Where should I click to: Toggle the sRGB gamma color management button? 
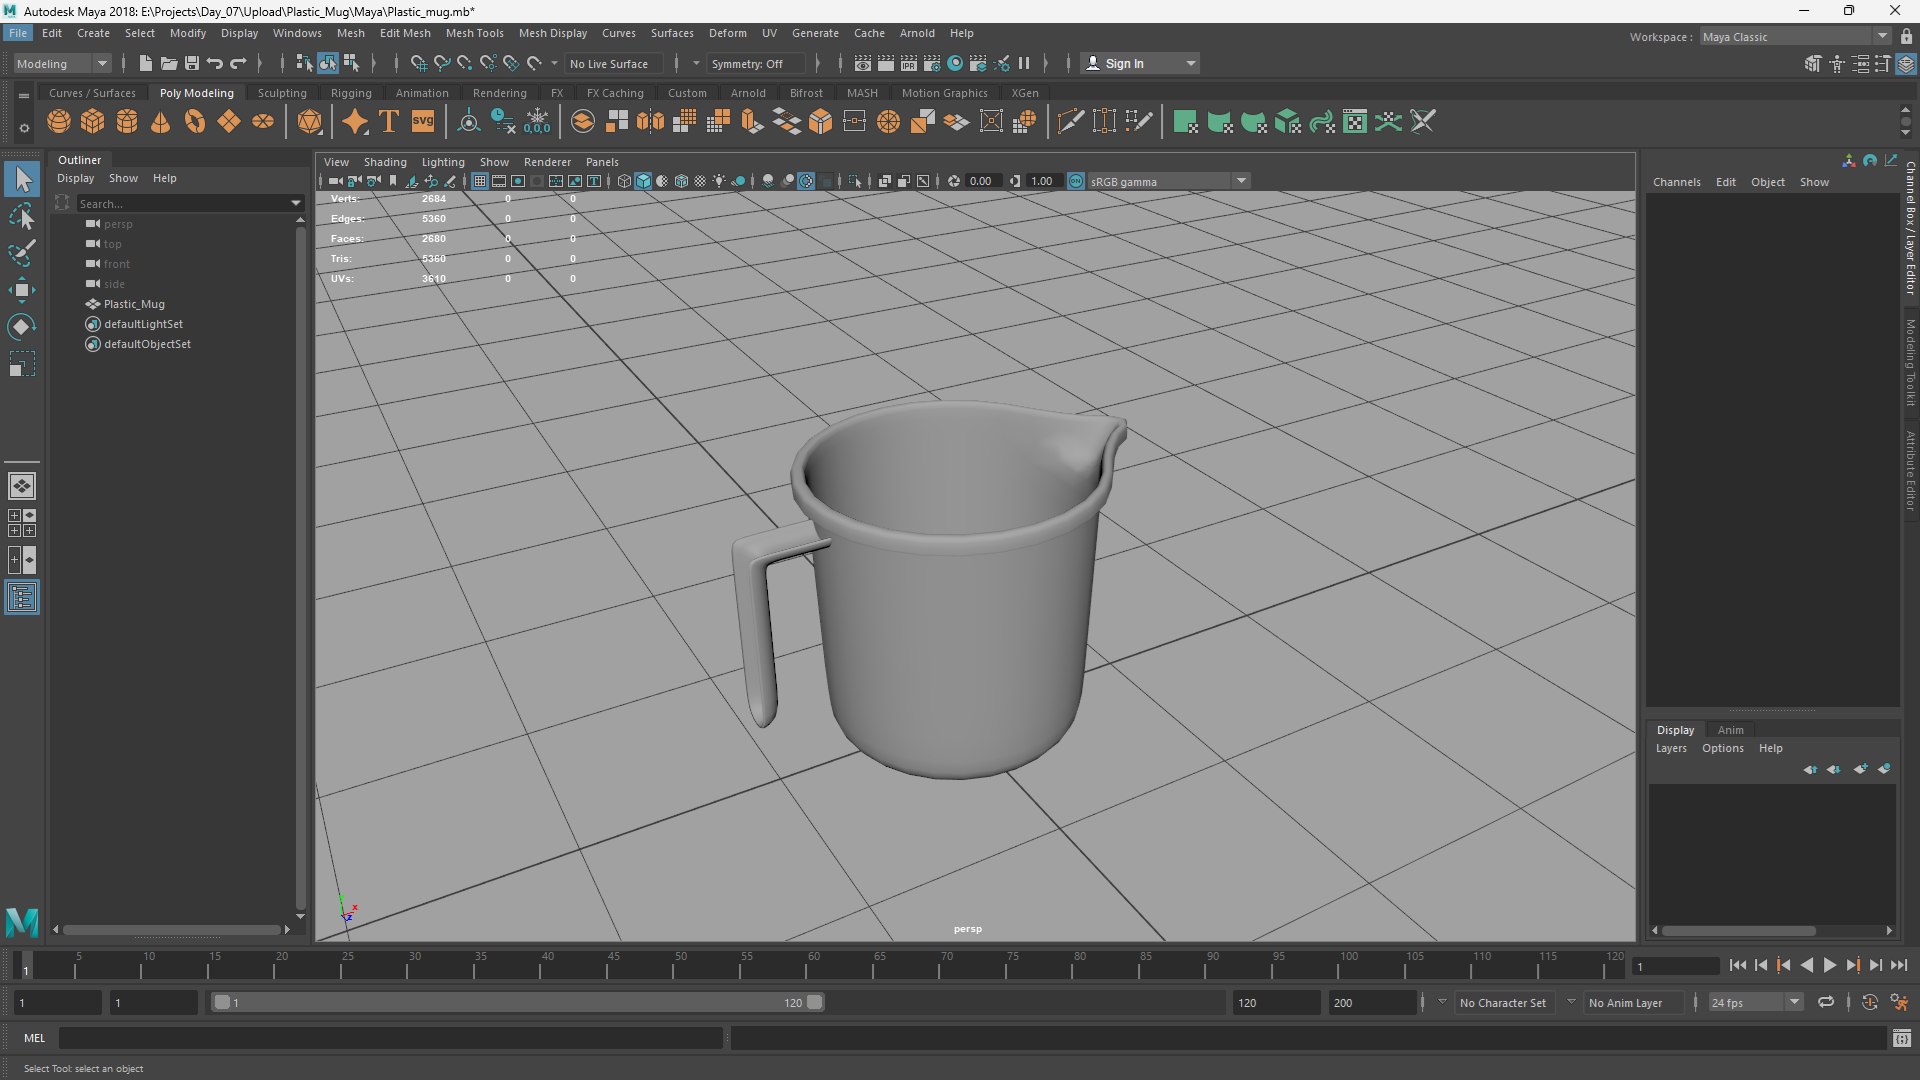point(1076,181)
